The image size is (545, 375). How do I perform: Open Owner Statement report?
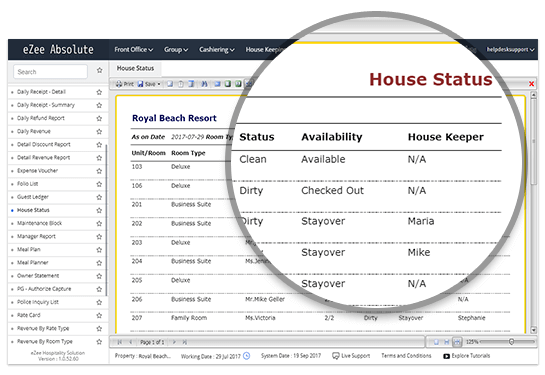[x=38, y=276]
